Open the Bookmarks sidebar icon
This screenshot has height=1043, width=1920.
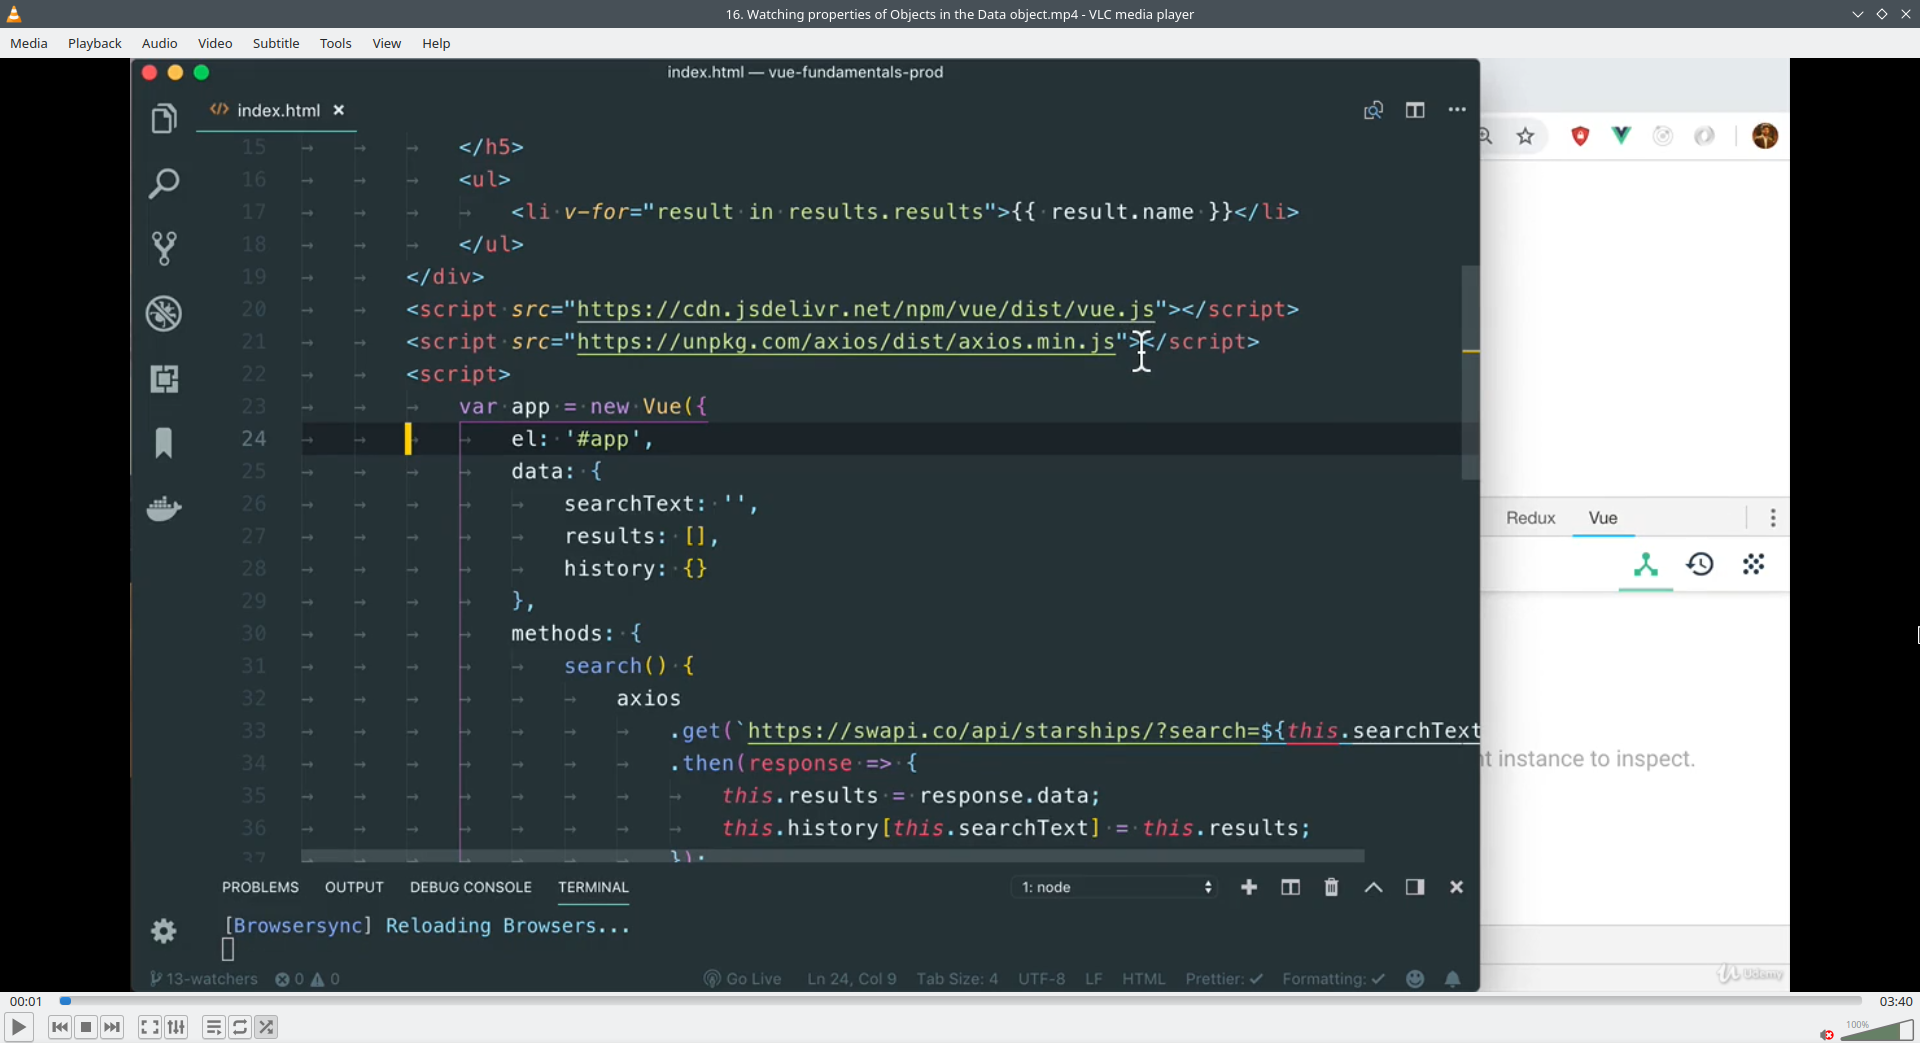pyautogui.click(x=164, y=443)
